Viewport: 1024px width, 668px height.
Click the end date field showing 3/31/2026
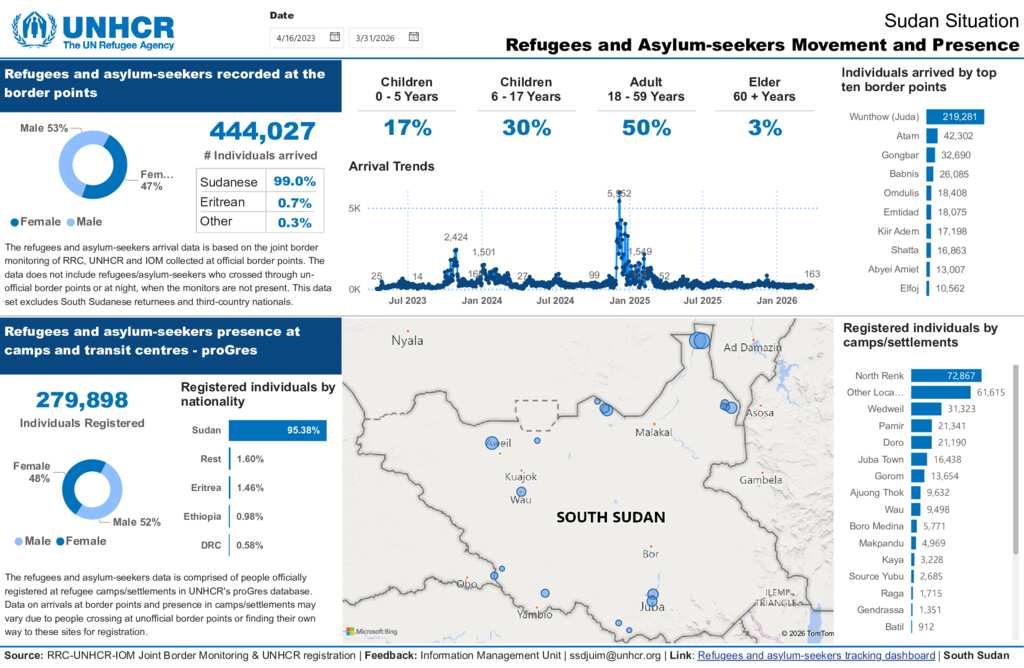click(377, 37)
